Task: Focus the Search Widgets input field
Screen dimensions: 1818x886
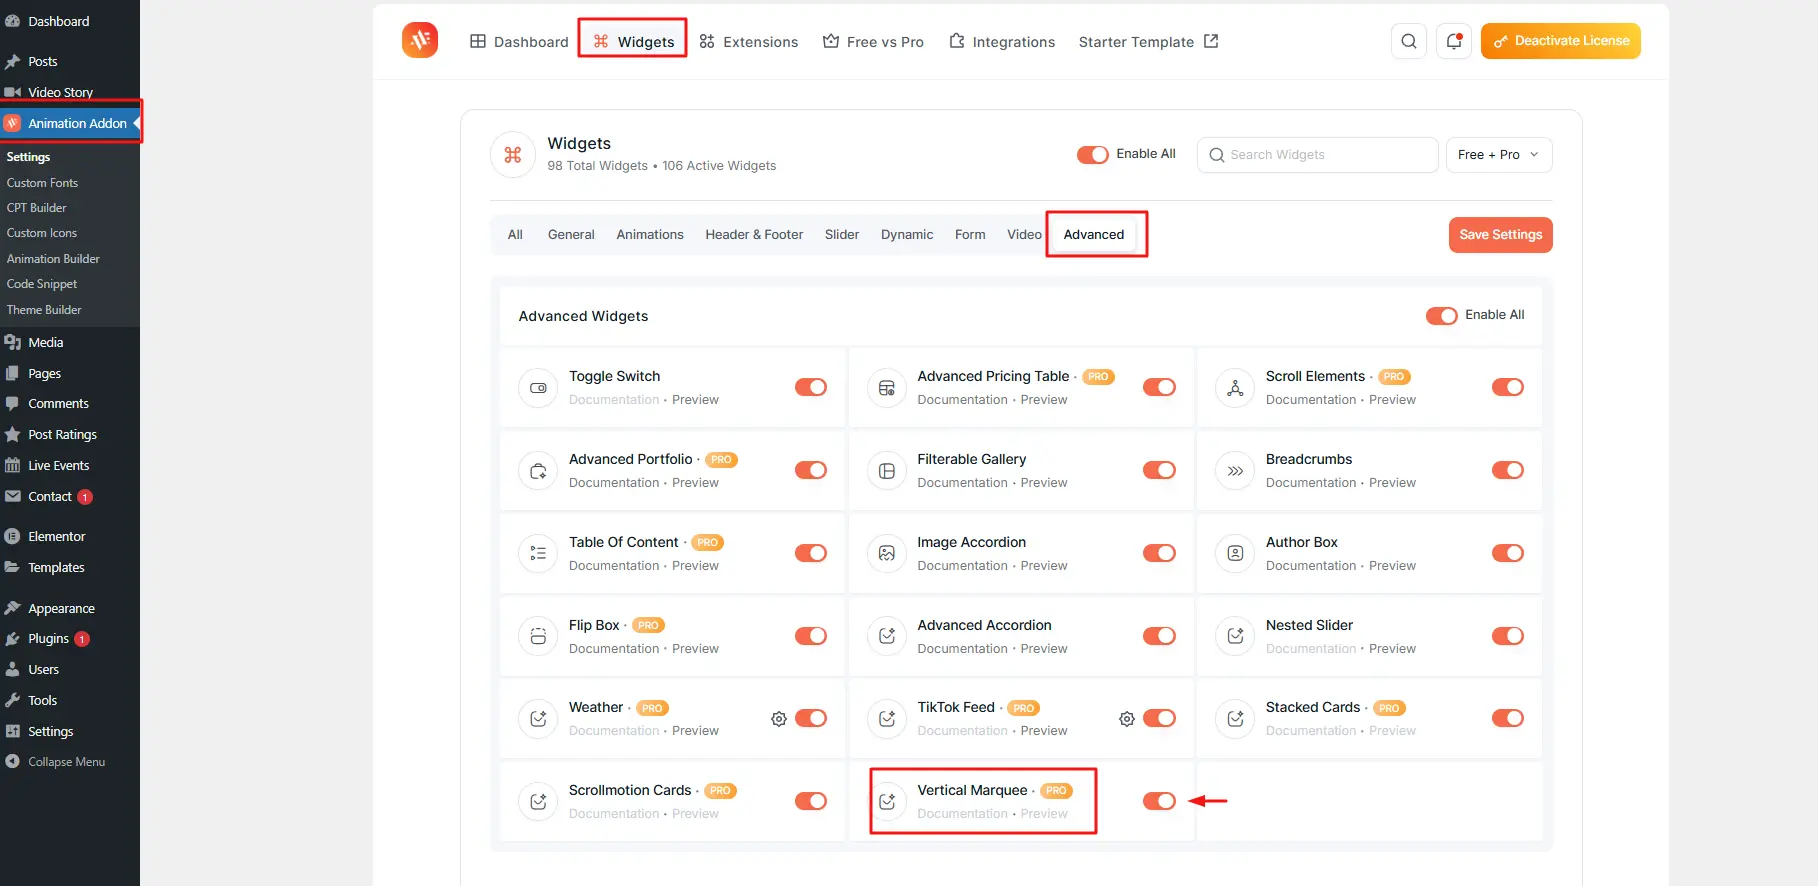Action: point(1318,155)
